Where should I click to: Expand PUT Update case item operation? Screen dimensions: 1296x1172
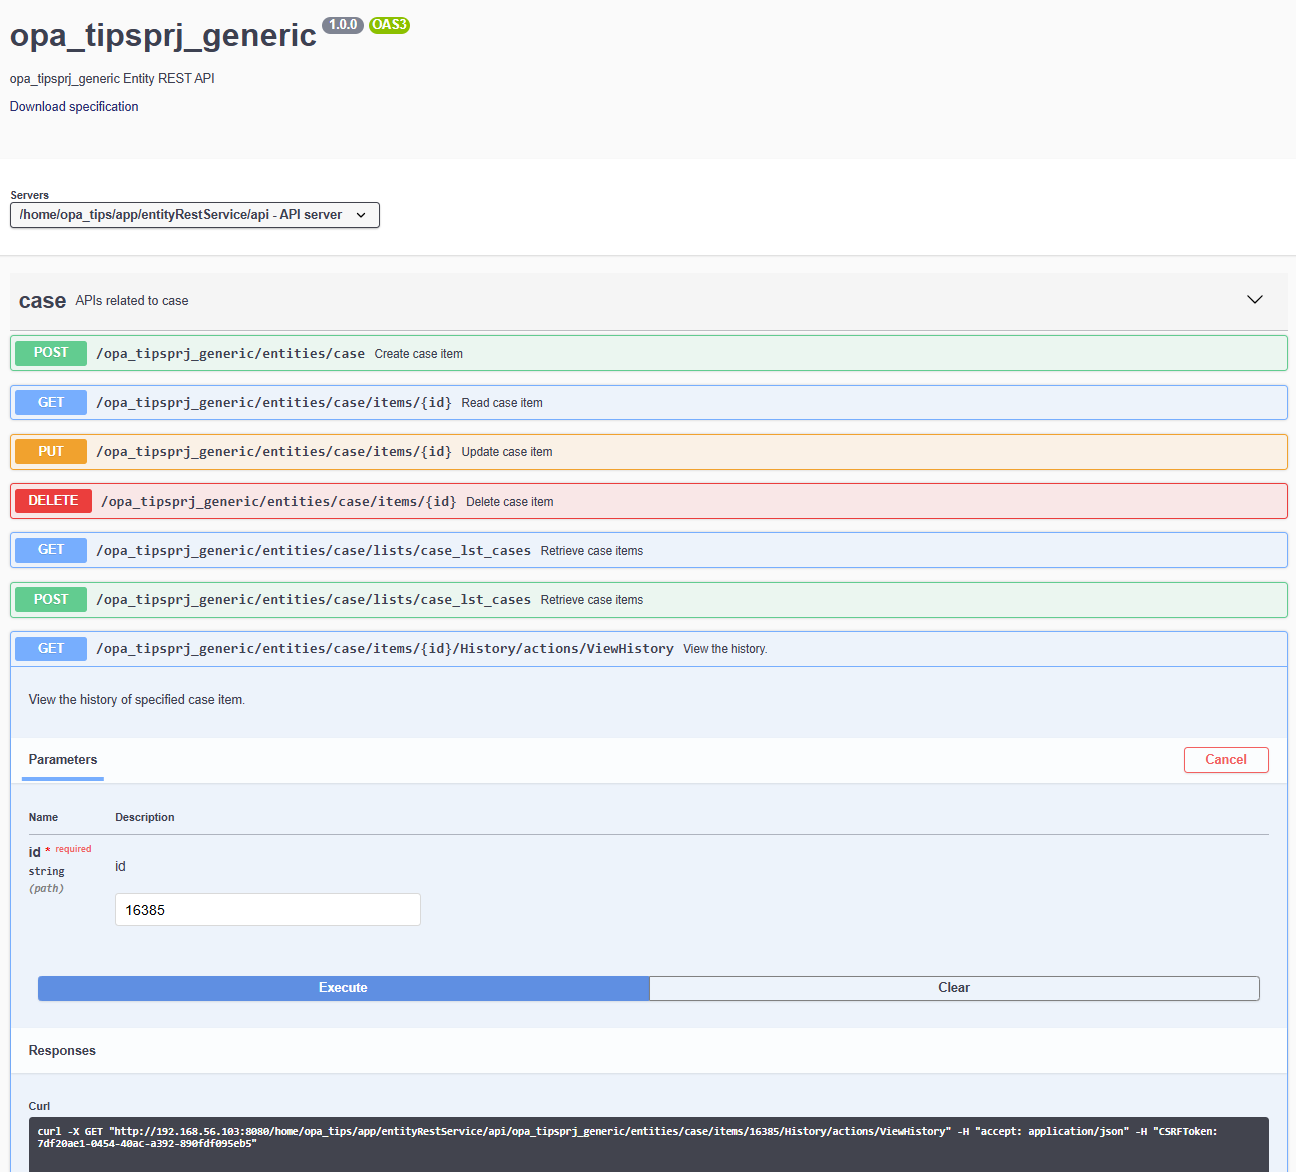[649, 451]
